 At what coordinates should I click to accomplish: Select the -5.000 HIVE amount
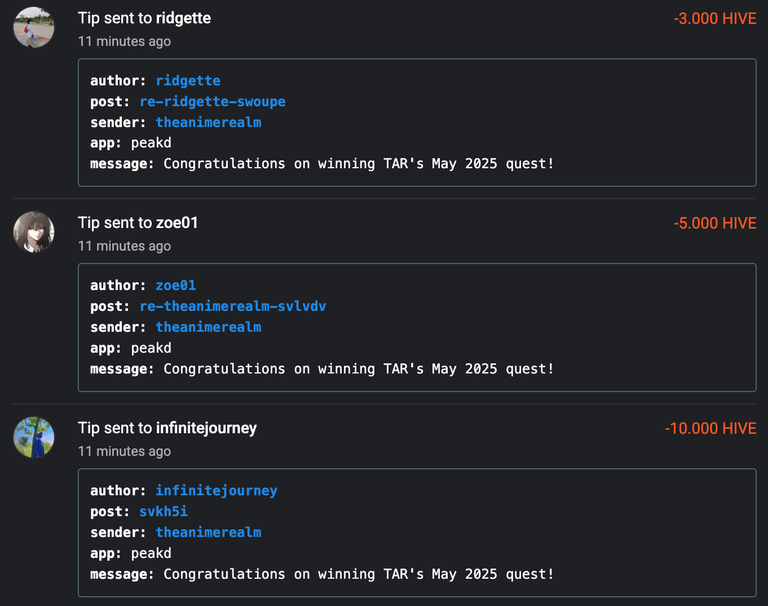[715, 223]
